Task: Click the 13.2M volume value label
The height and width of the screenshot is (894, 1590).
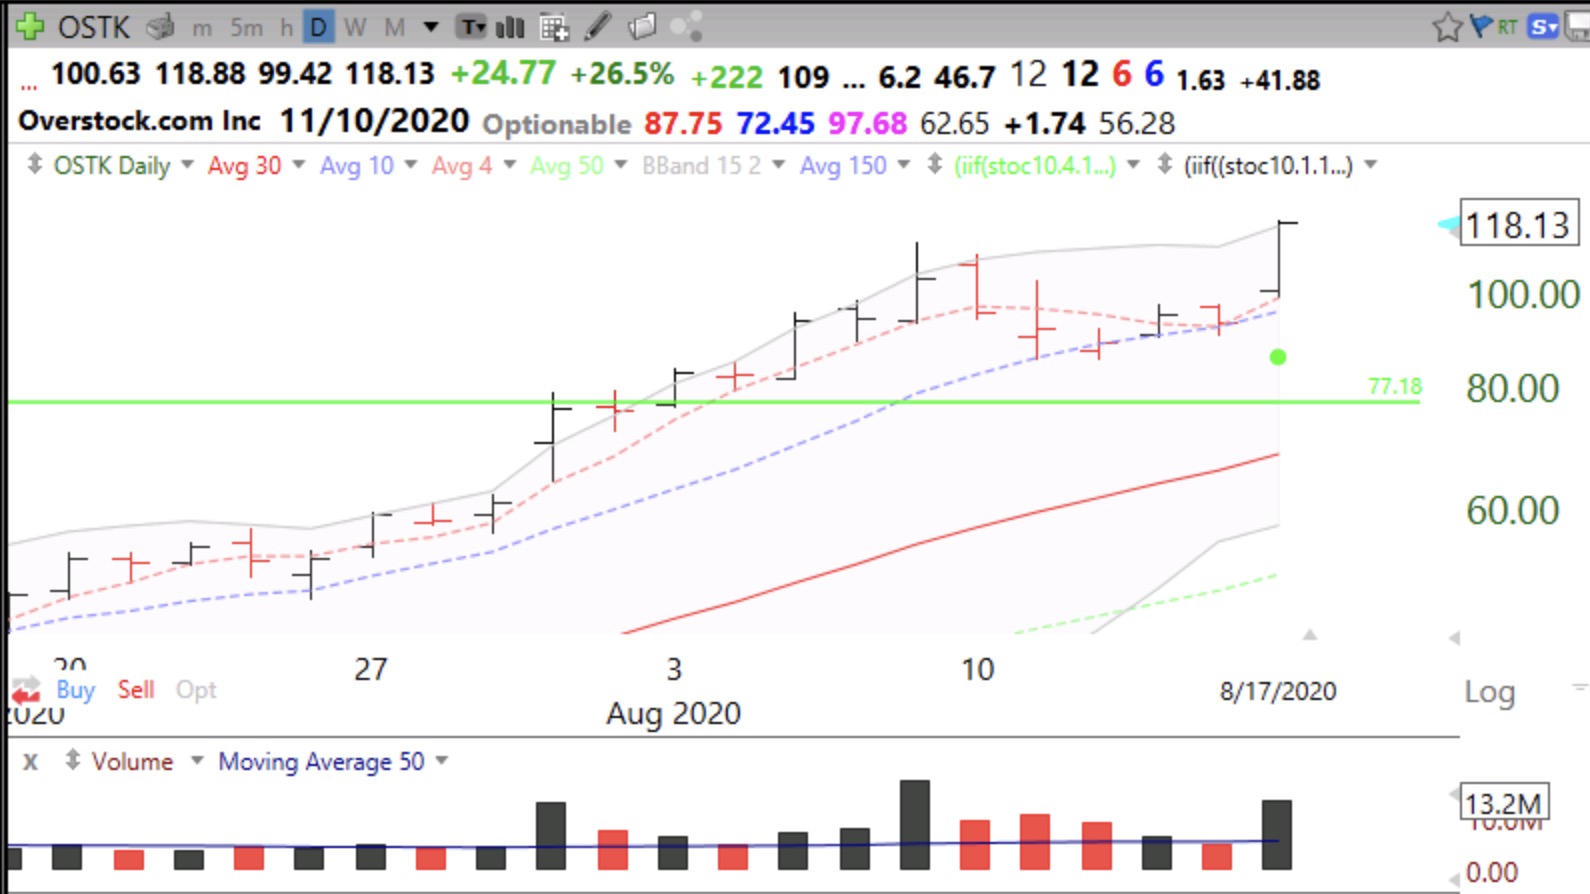Action: pyautogui.click(x=1504, y=803)
